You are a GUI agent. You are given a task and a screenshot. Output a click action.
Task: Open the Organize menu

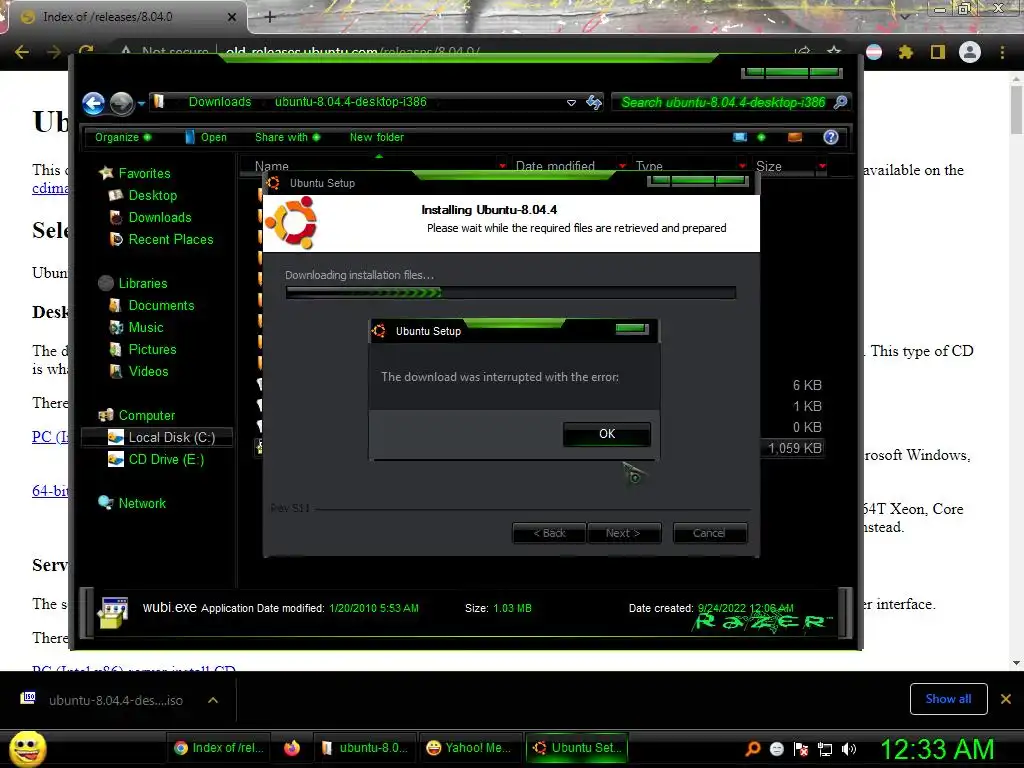point(123,137)
